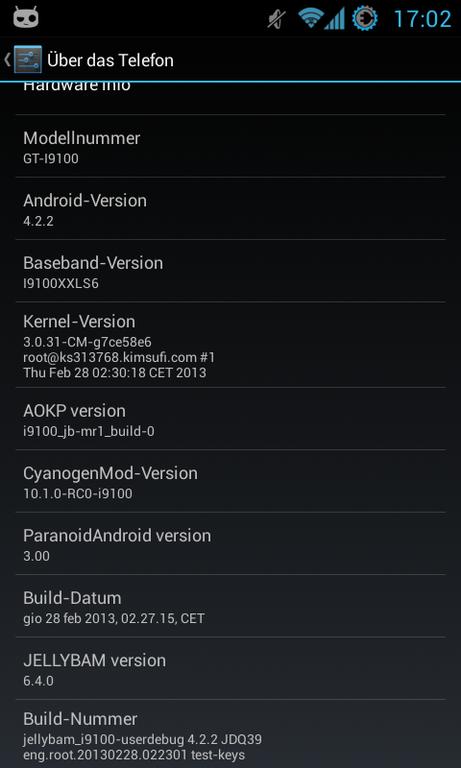Select the Modellnummer GT-I9100 row
Image resolution: width=461 pixels, height=768 pixels.
(x=230, y=146)
